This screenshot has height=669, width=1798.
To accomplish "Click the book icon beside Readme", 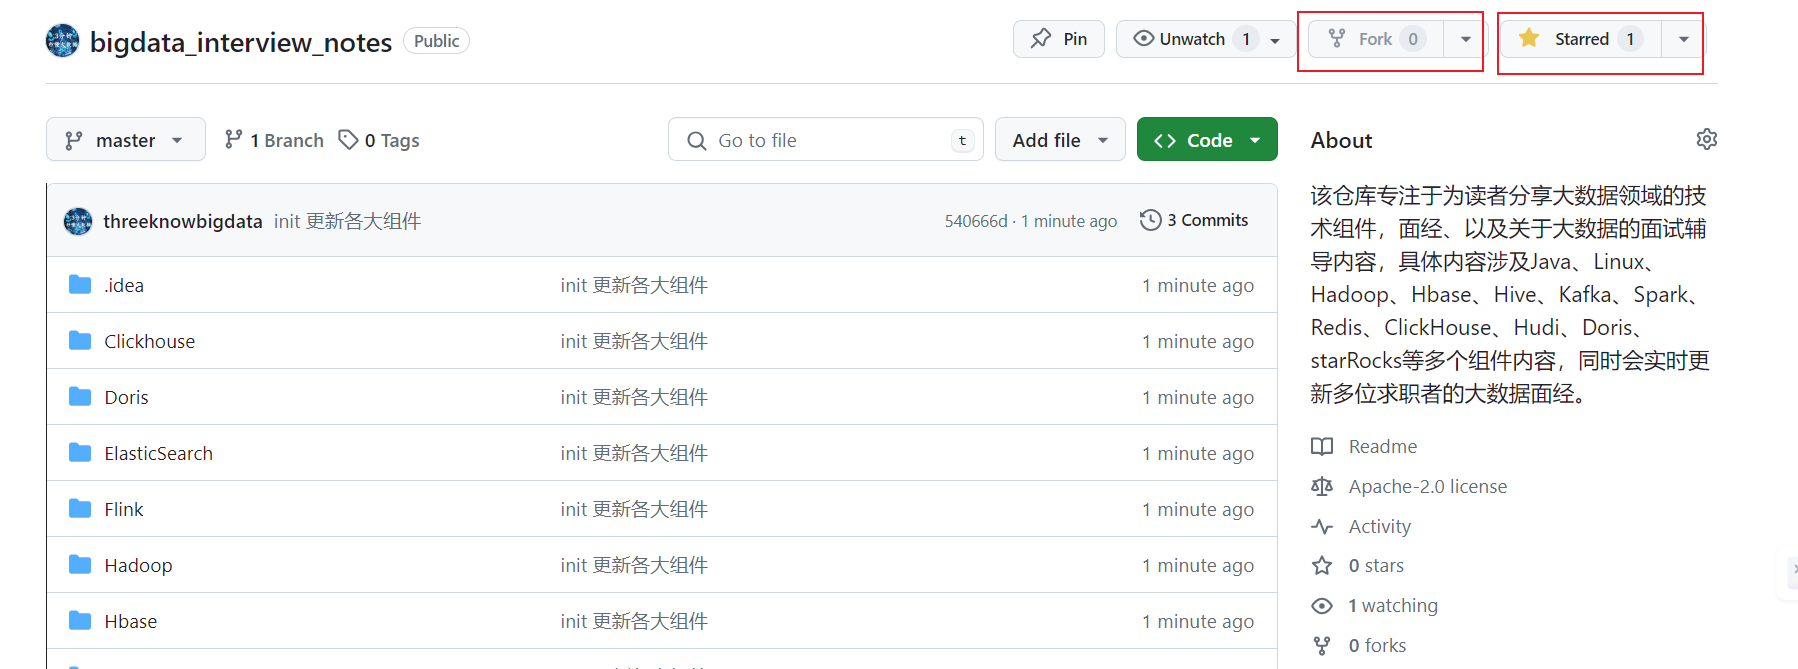I will pos(1322,446).
